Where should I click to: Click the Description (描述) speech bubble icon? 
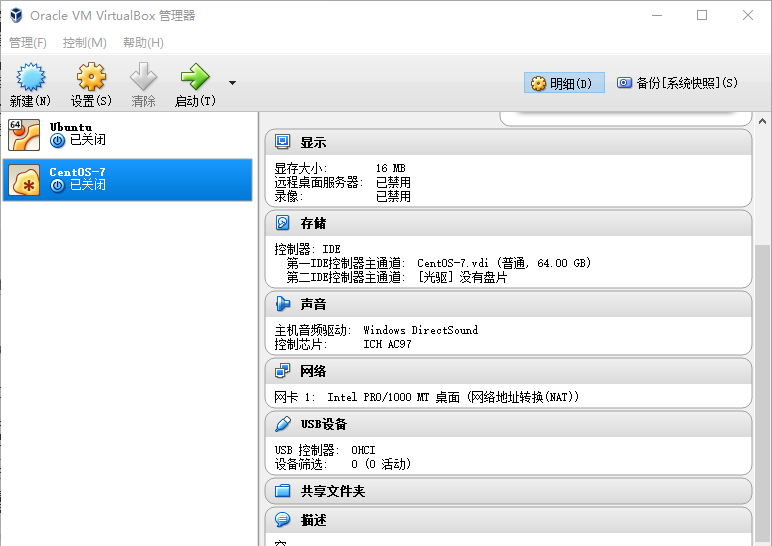283,520
